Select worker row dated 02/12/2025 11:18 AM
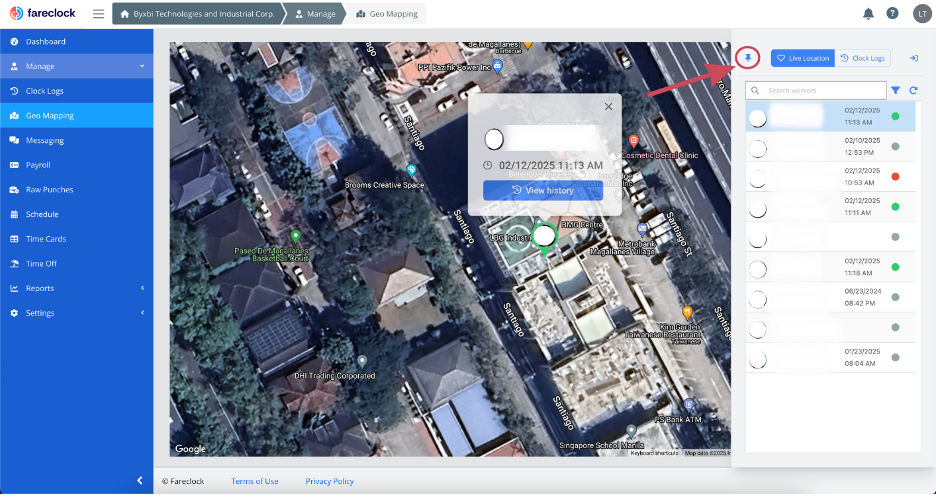 pyautogui.click(x=830, y=267)
